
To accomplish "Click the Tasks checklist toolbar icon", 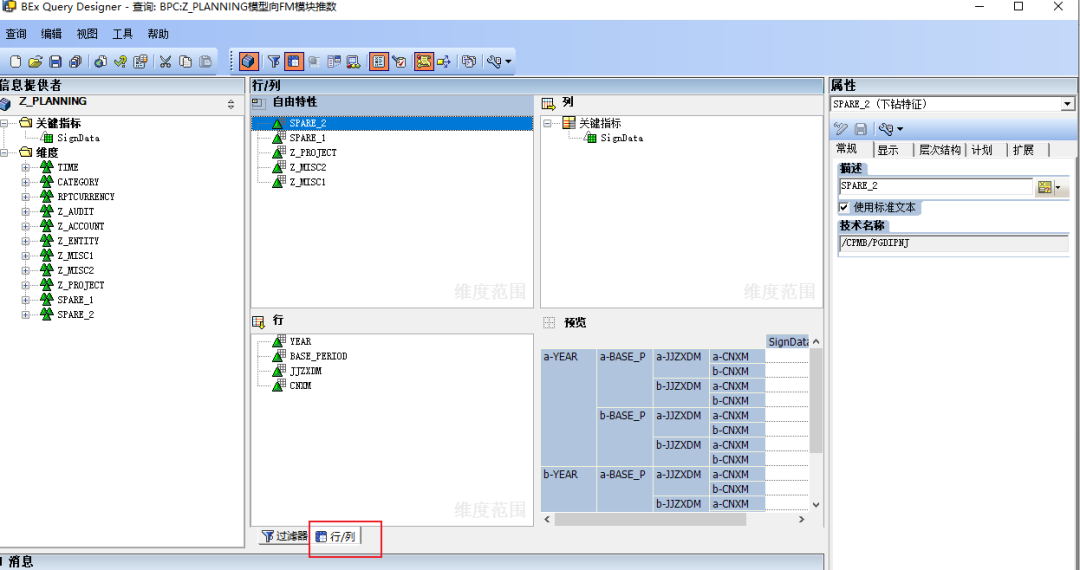I will tap(399, 62).
